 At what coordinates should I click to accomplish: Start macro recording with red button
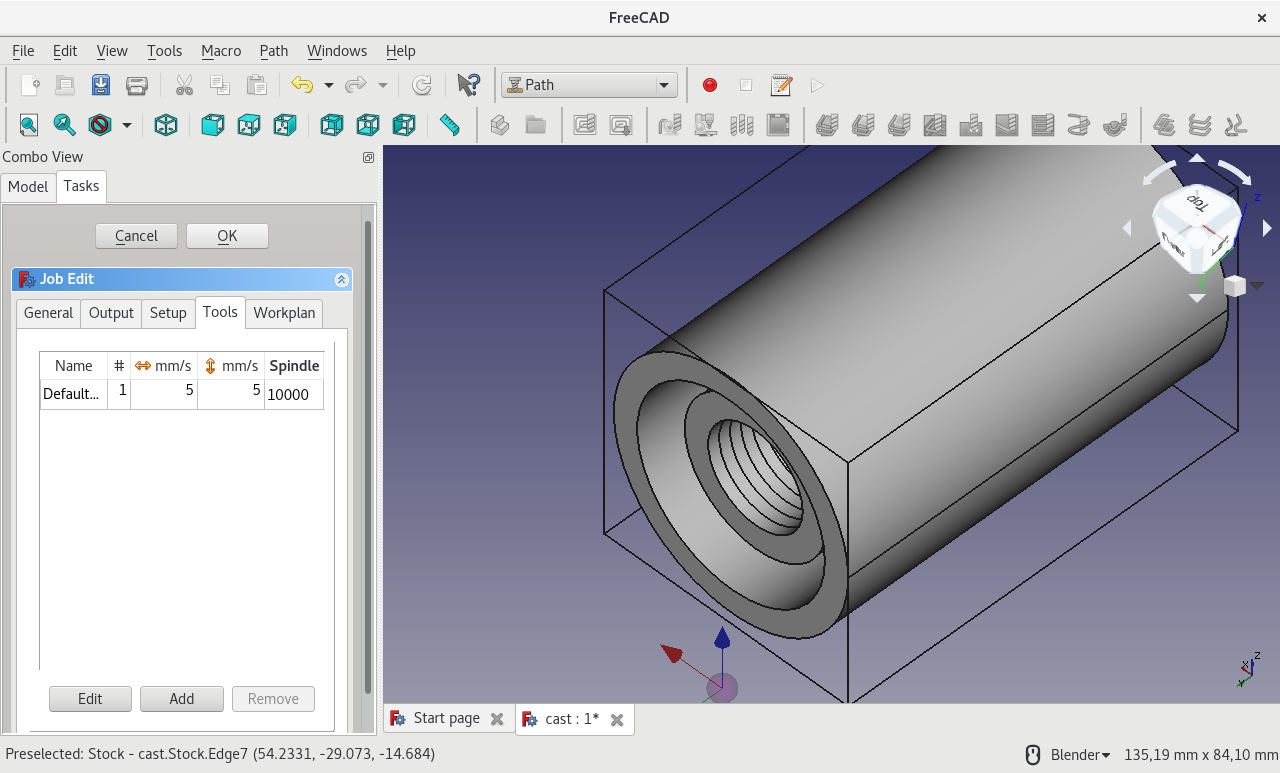710,85
